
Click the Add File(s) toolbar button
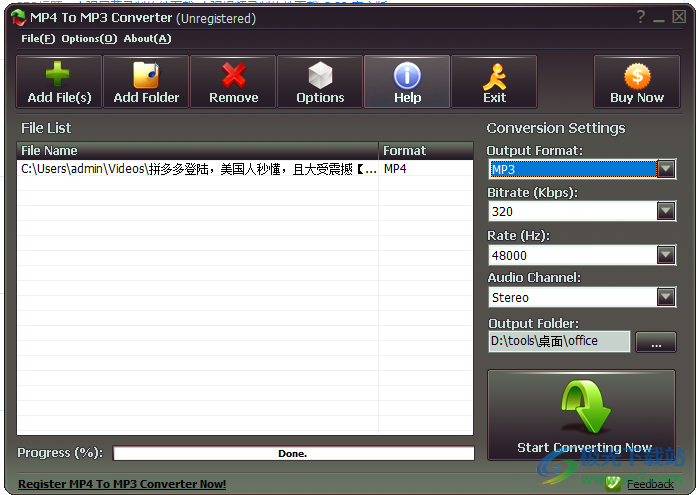click(59, 82)
